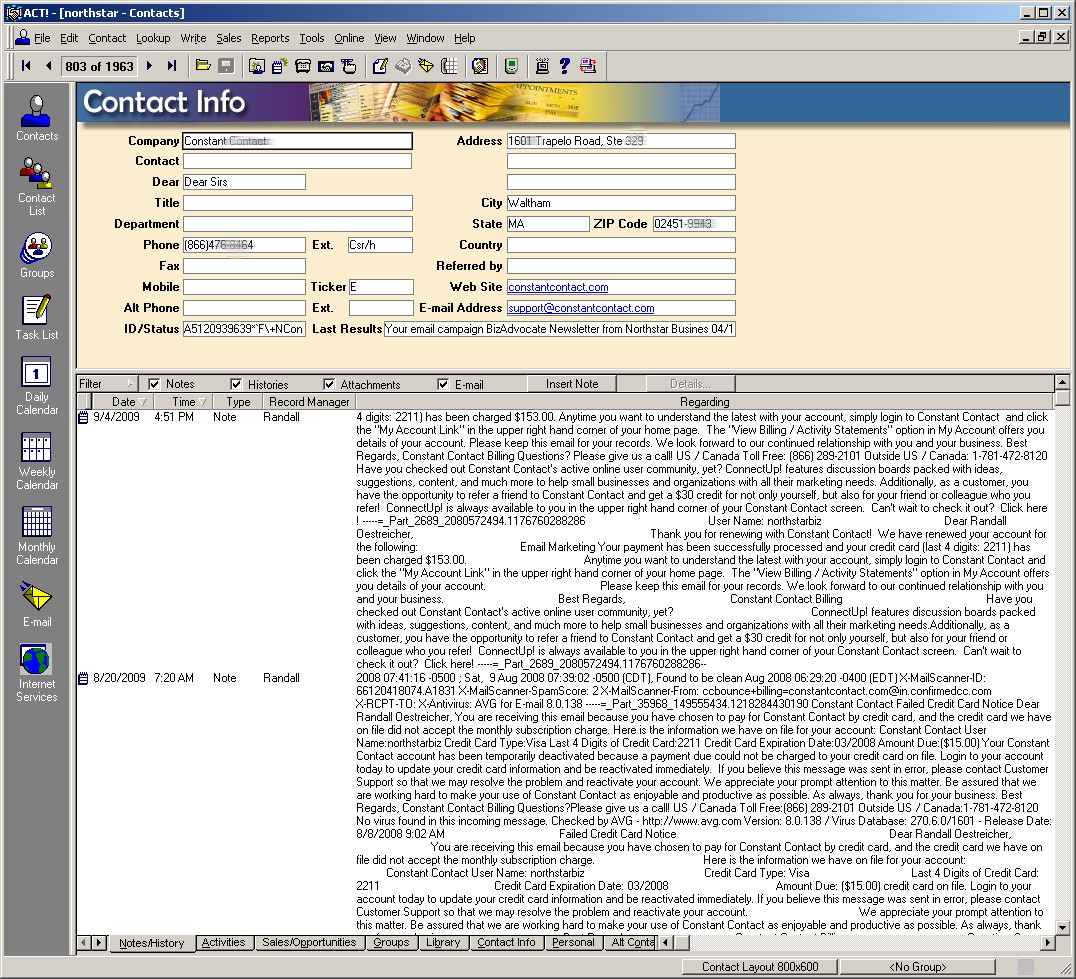Open the Sales menu
This screenshot has height=979, width=1076.
[229, 38]
